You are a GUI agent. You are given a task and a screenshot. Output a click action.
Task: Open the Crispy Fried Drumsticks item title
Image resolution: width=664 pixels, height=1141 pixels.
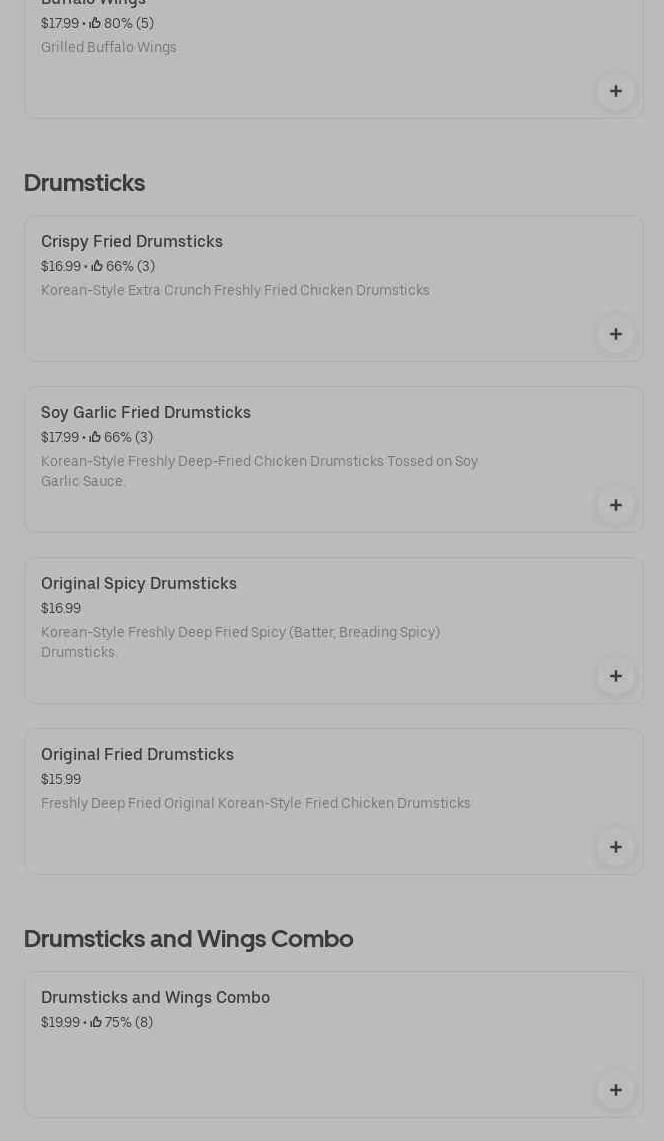132,241
